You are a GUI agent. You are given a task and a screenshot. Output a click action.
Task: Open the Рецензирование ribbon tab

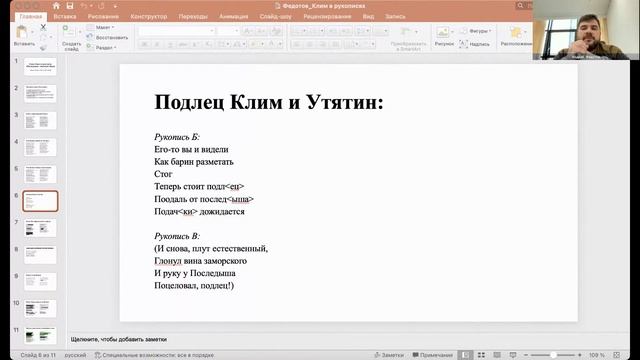(327, 17)
